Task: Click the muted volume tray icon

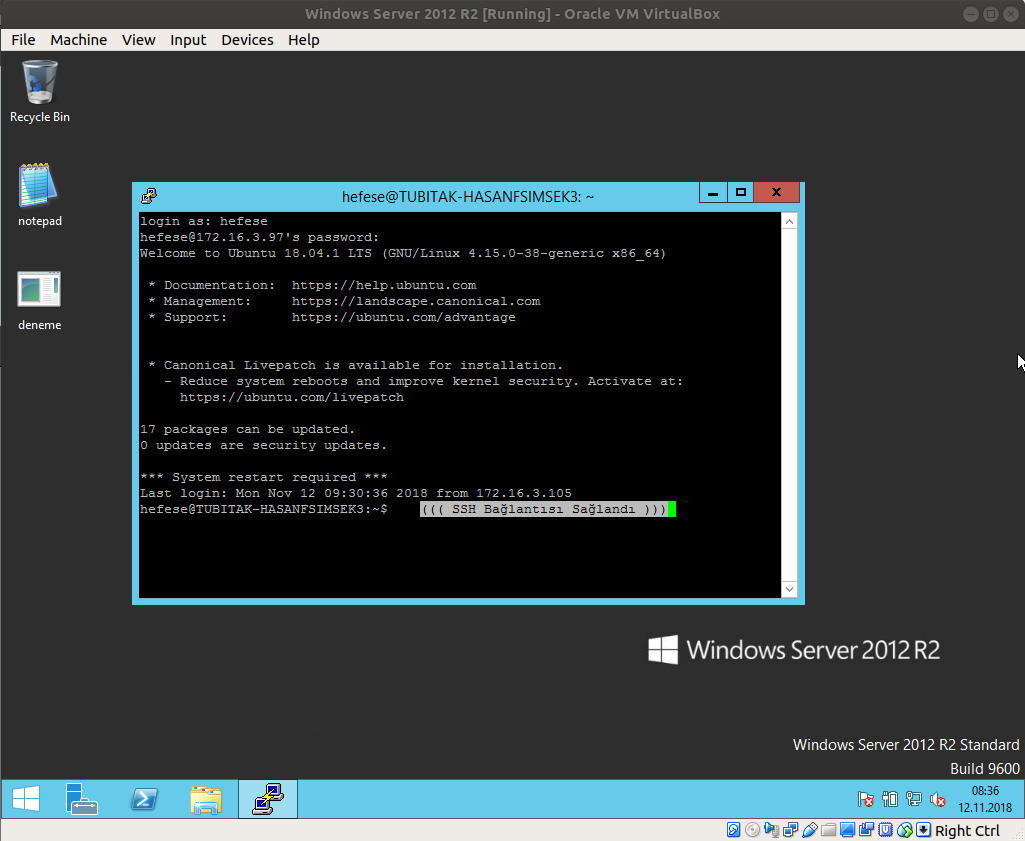Action: [x=937, y=799]
